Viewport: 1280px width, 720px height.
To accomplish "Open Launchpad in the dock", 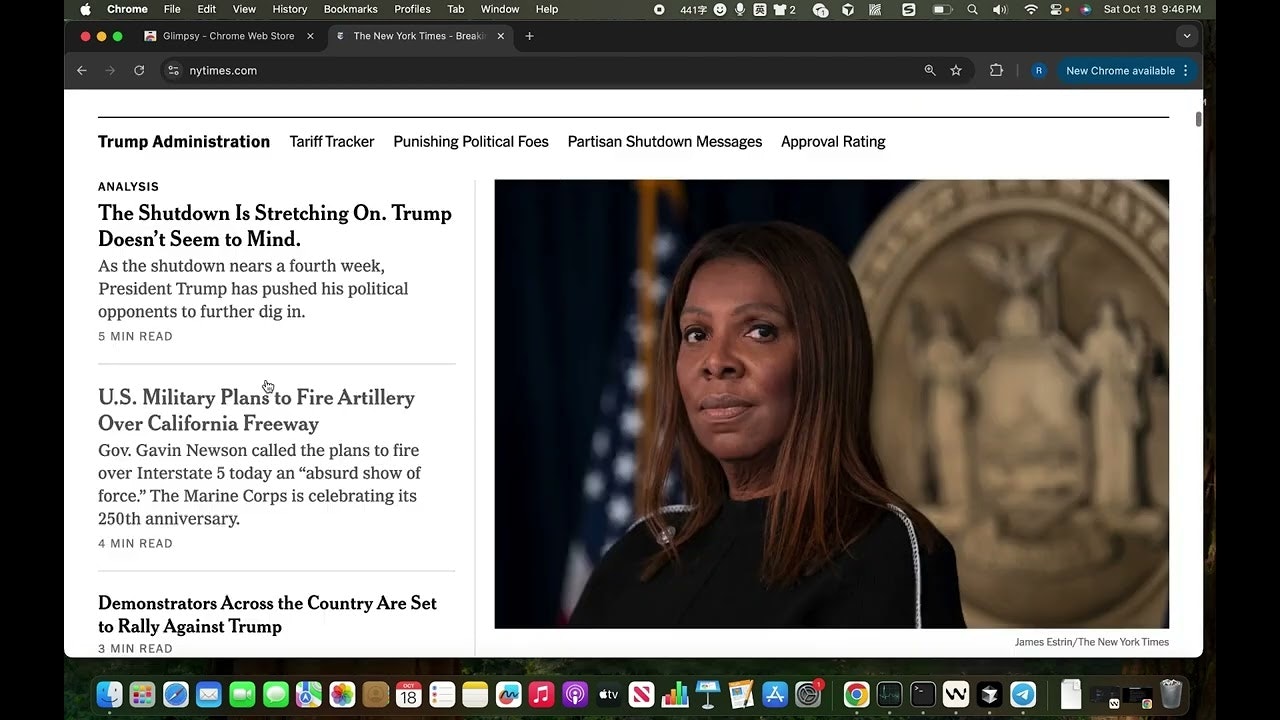I will coord(142,694).
